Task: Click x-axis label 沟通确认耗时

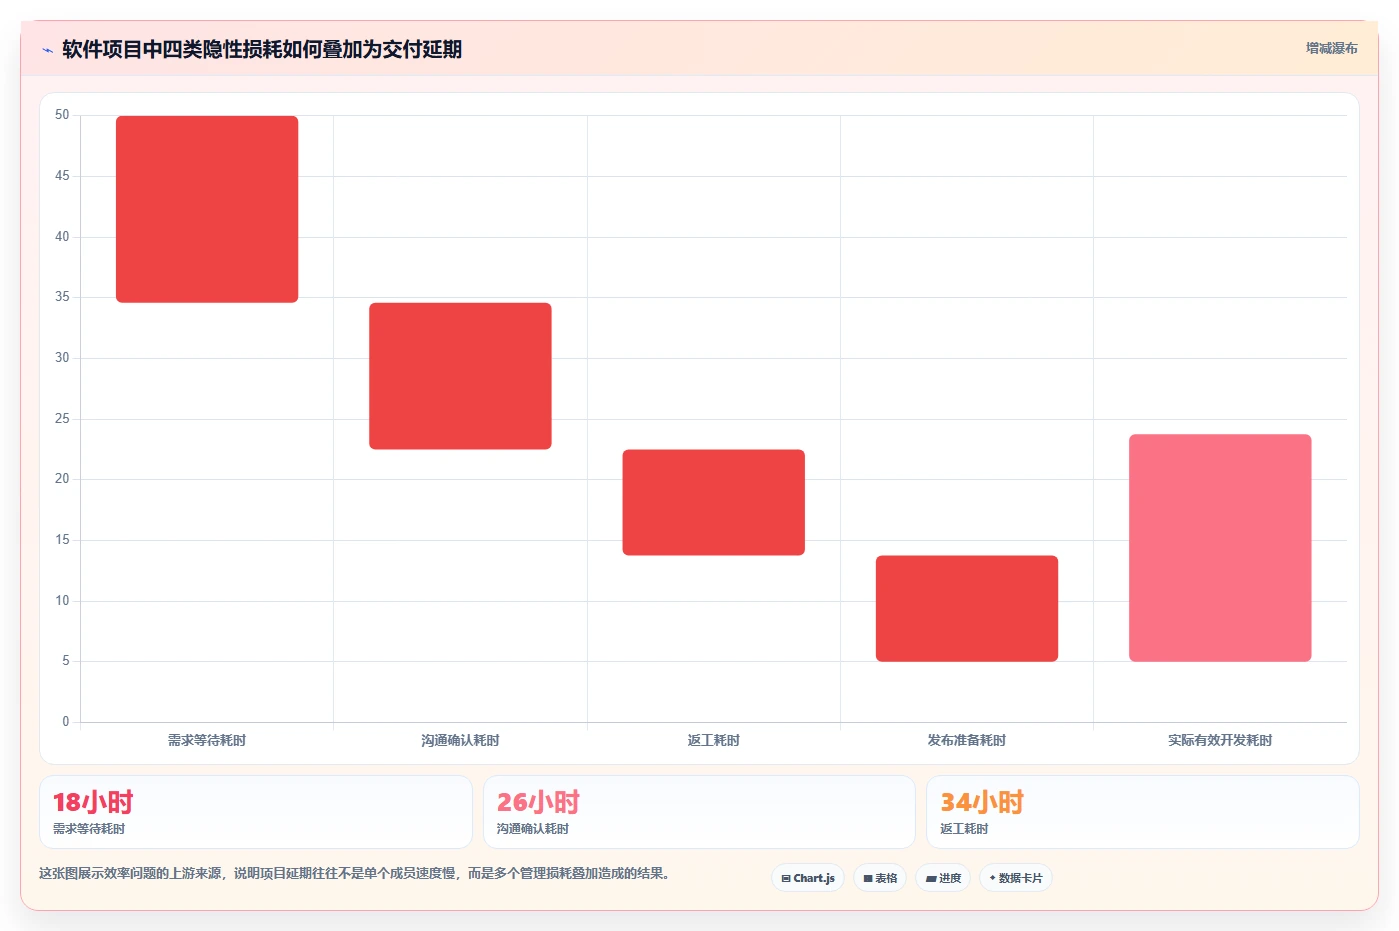Action: tap(460, 740)
